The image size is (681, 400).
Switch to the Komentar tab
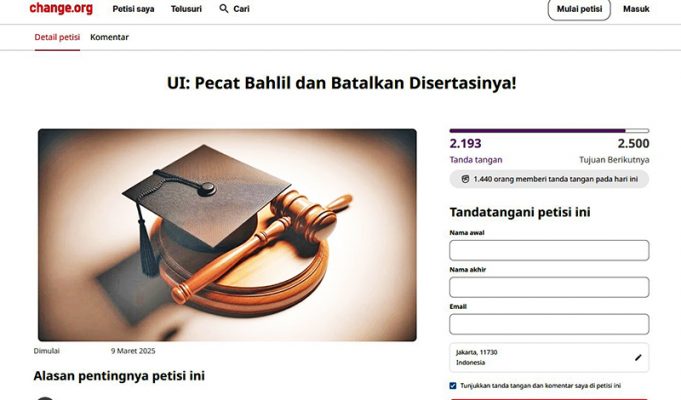click(109, 37)
